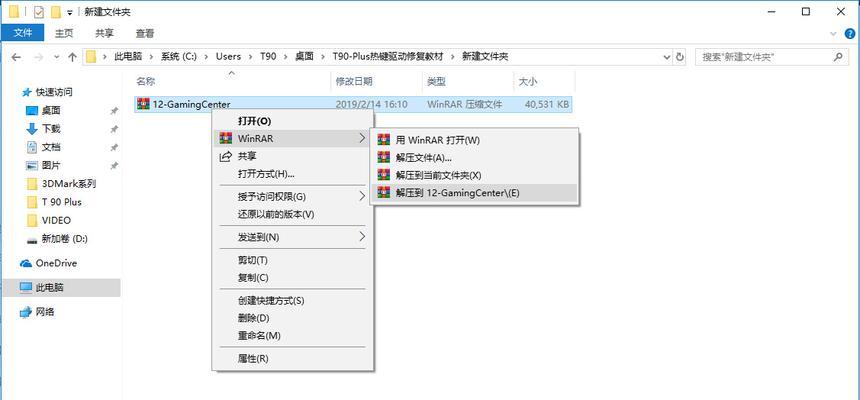The width and height of the screenshot is (860, 400).
Task: Click the WinRAR icon beside 解压文件(A)...
Action: point(384,157)
